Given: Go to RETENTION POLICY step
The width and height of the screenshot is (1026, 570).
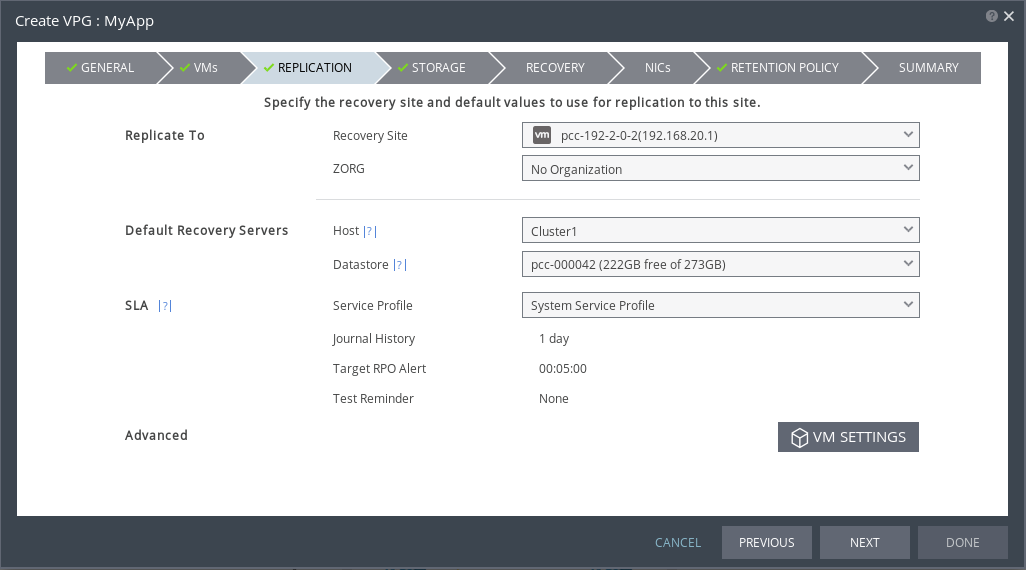Looking at the screenshot, I should coord(777,68).
